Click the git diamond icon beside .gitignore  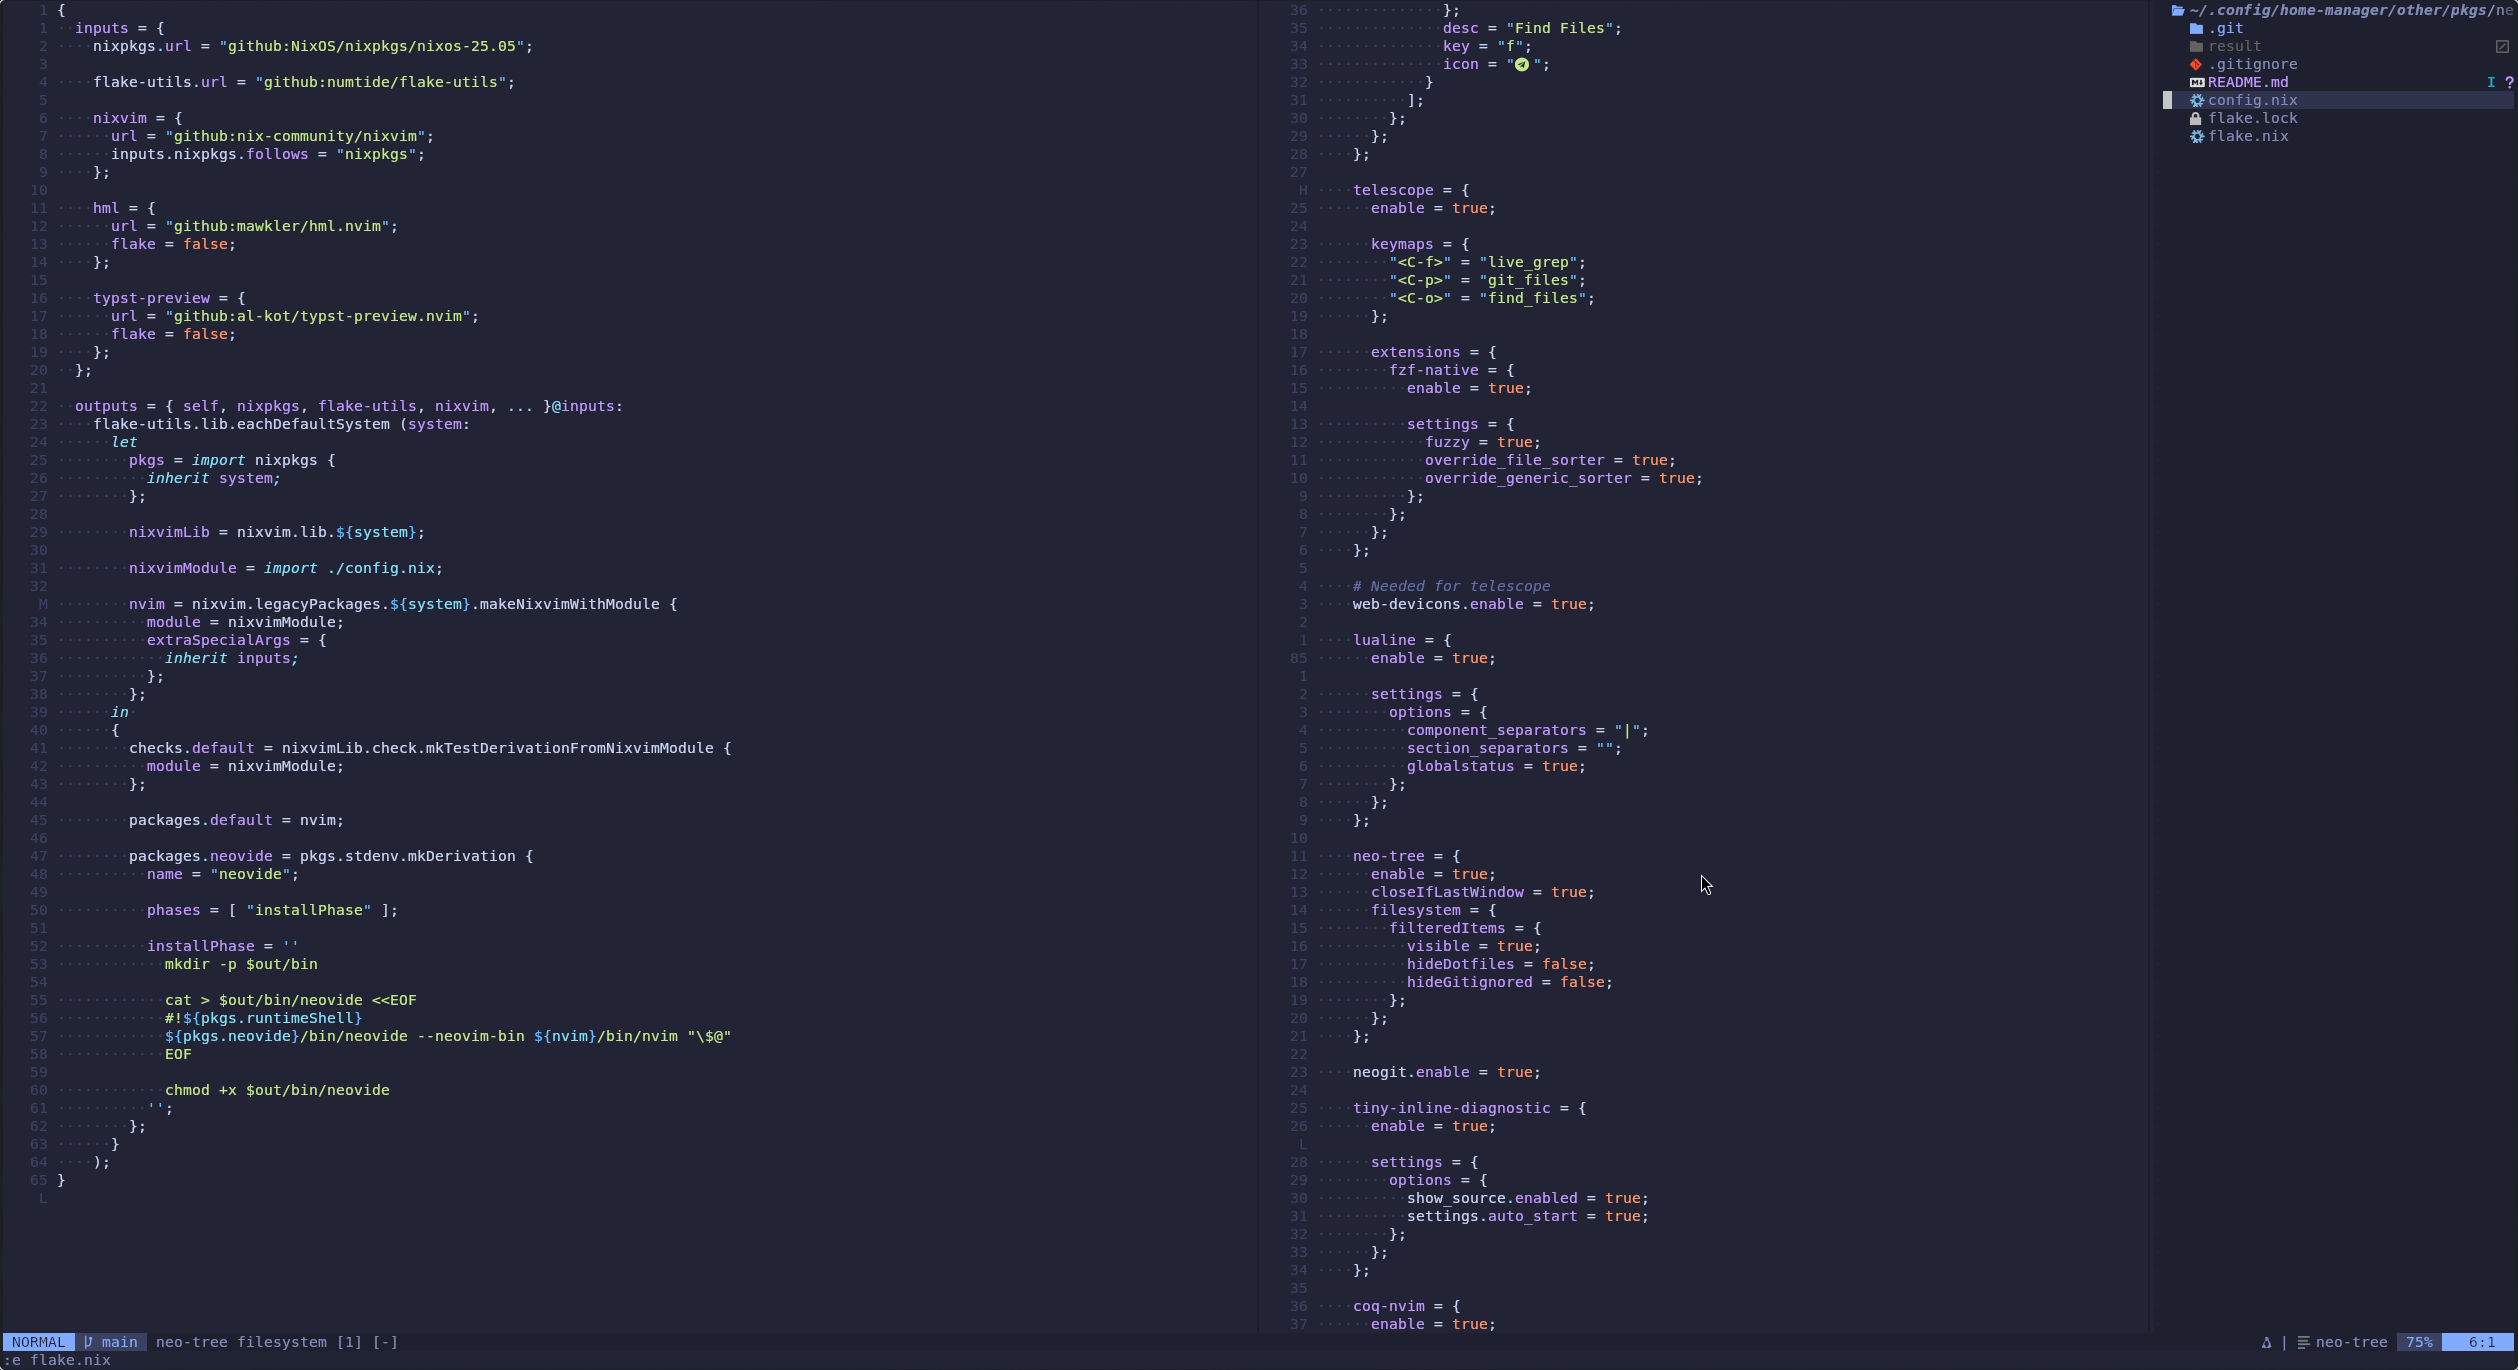pyautogui.click(x=2196, y=64)
